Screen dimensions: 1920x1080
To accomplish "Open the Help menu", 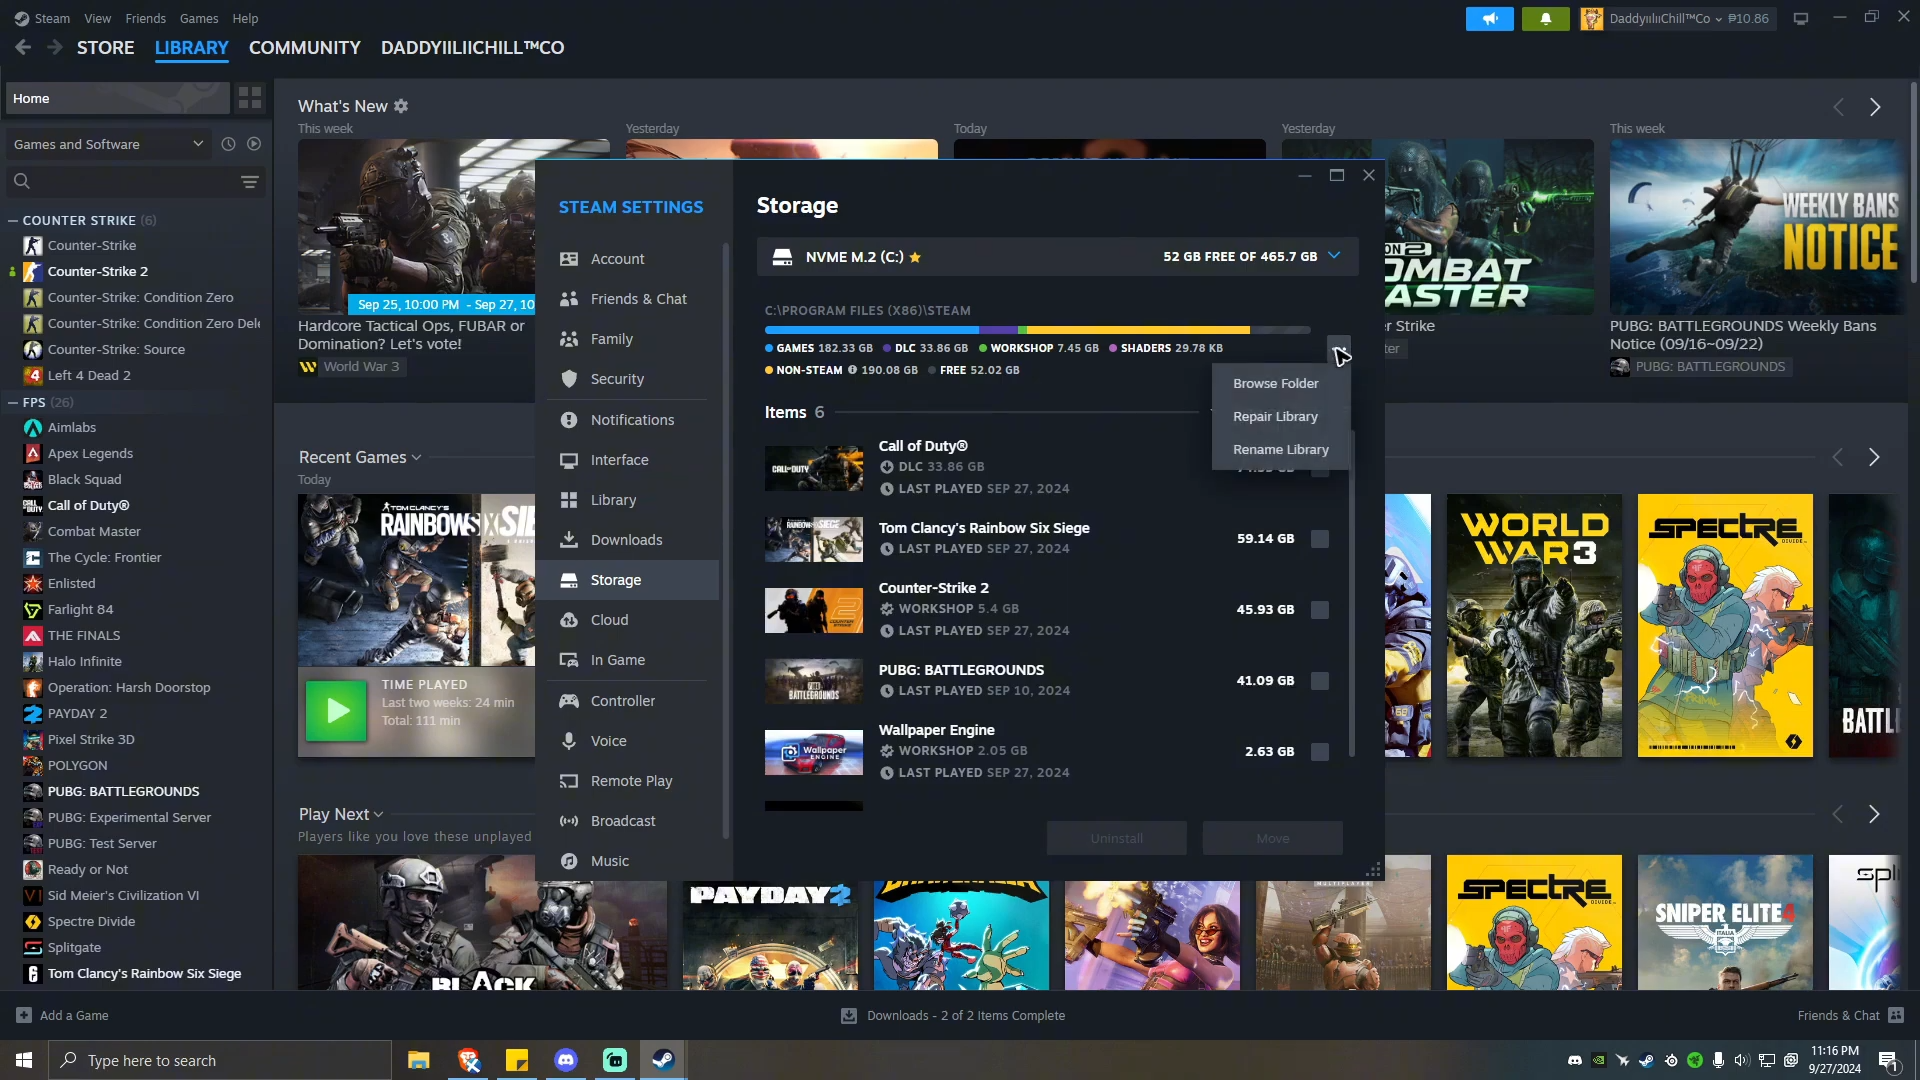I will [245, 18].
